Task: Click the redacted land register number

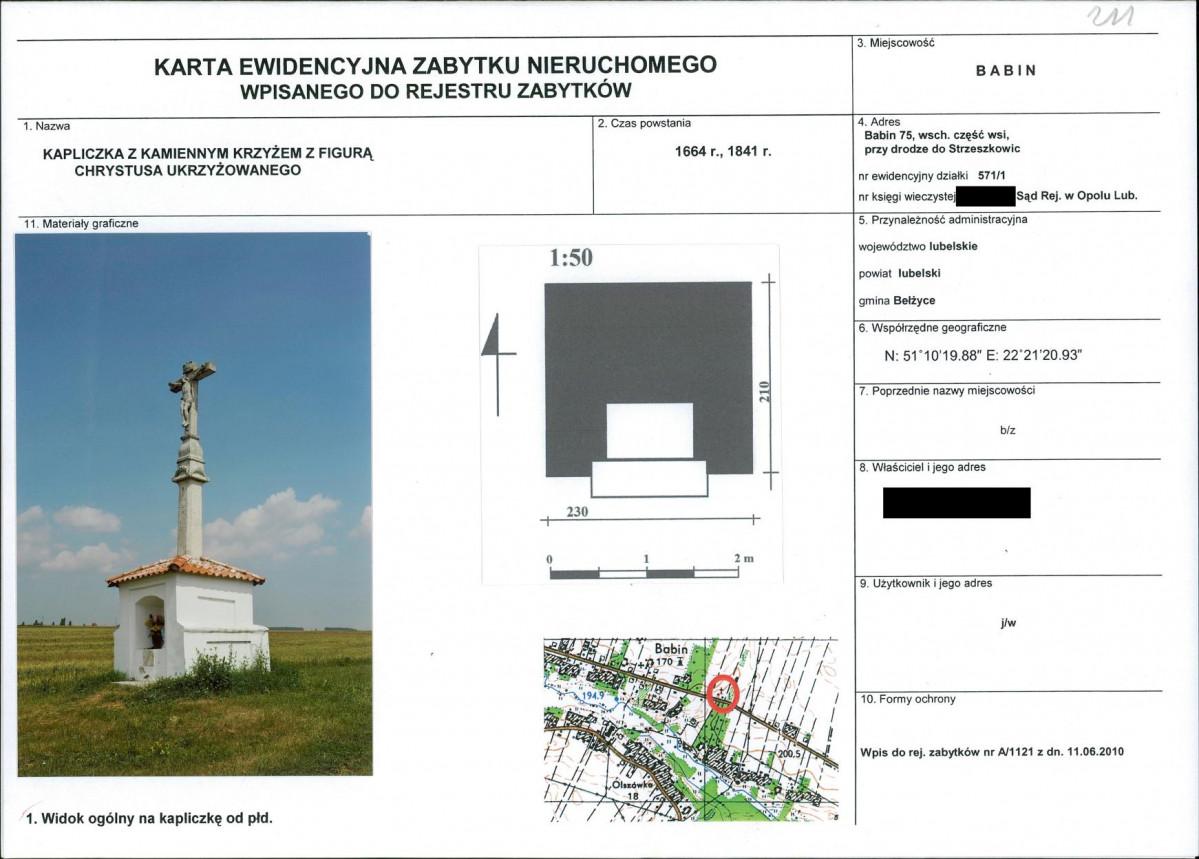Action: [x=986, y=196]
